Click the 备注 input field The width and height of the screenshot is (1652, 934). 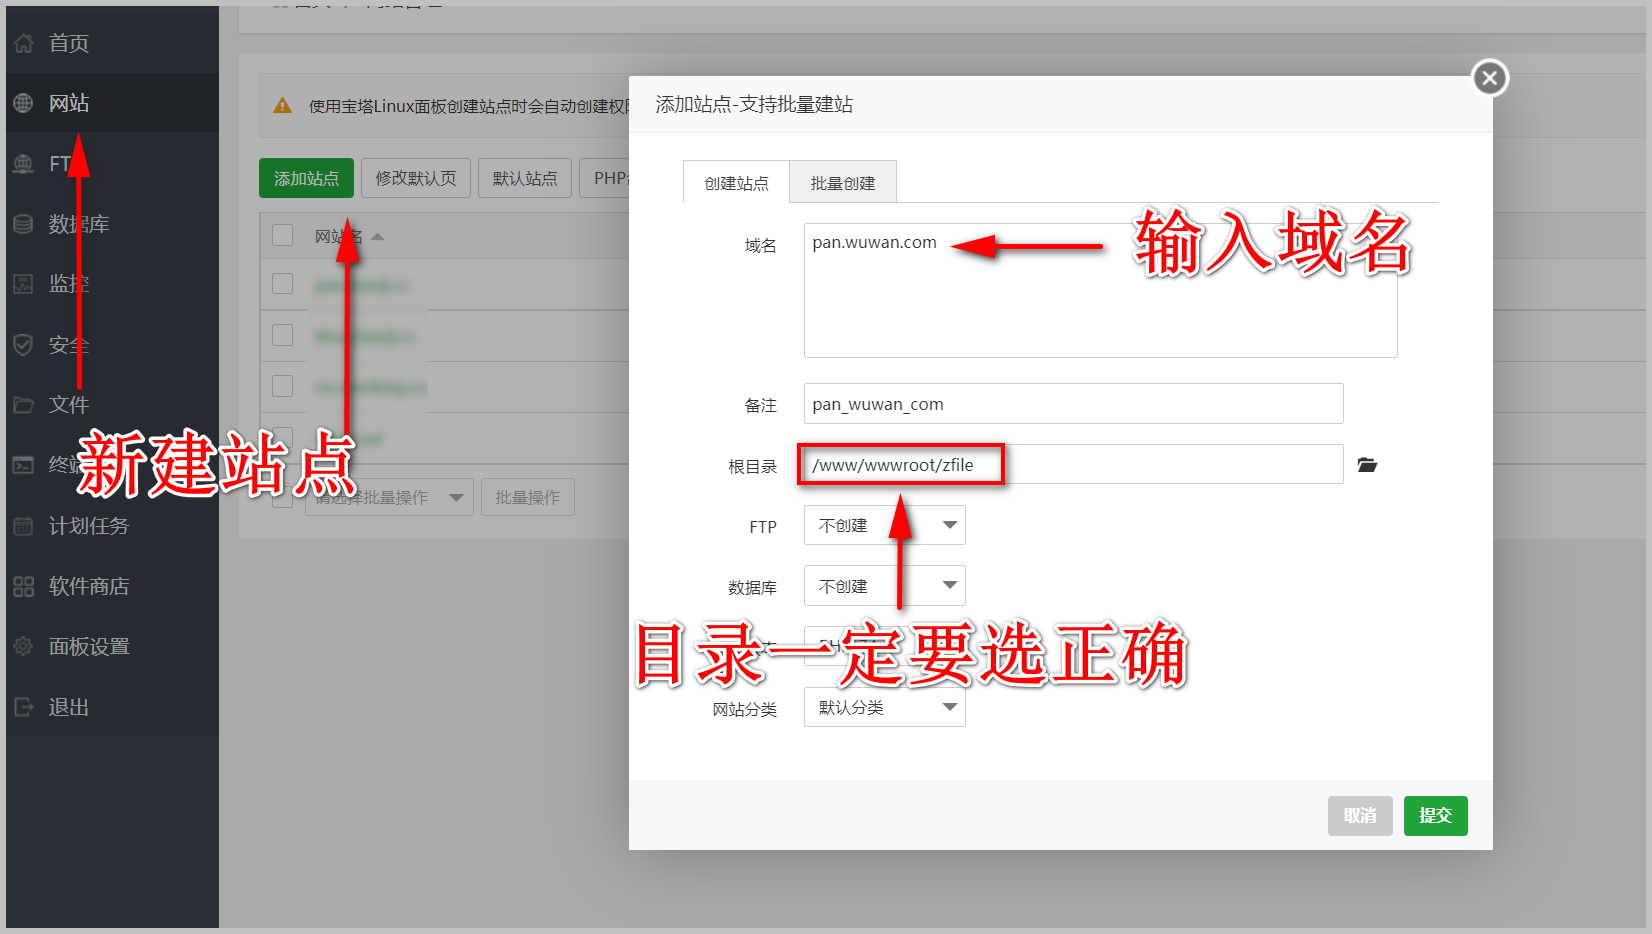(1073, 404)
